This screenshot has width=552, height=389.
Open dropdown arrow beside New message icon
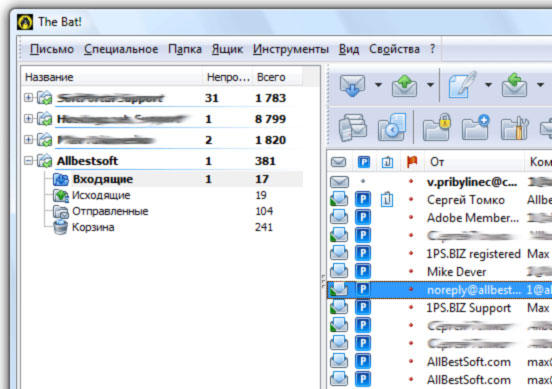click(x=488, y=85)
